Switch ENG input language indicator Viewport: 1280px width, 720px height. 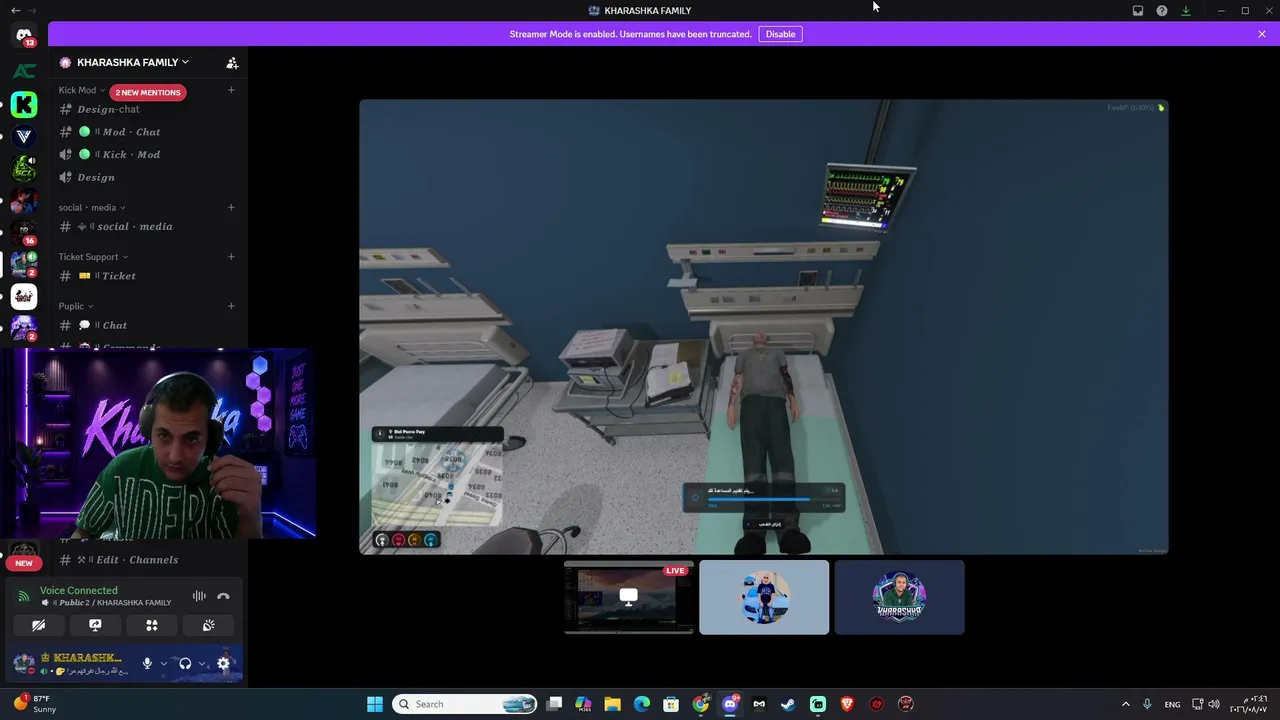[x=1172, y=704]
